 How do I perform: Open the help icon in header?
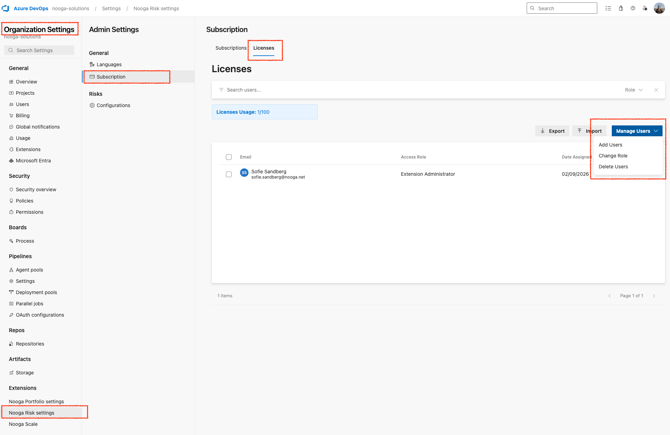click(633, 8)
